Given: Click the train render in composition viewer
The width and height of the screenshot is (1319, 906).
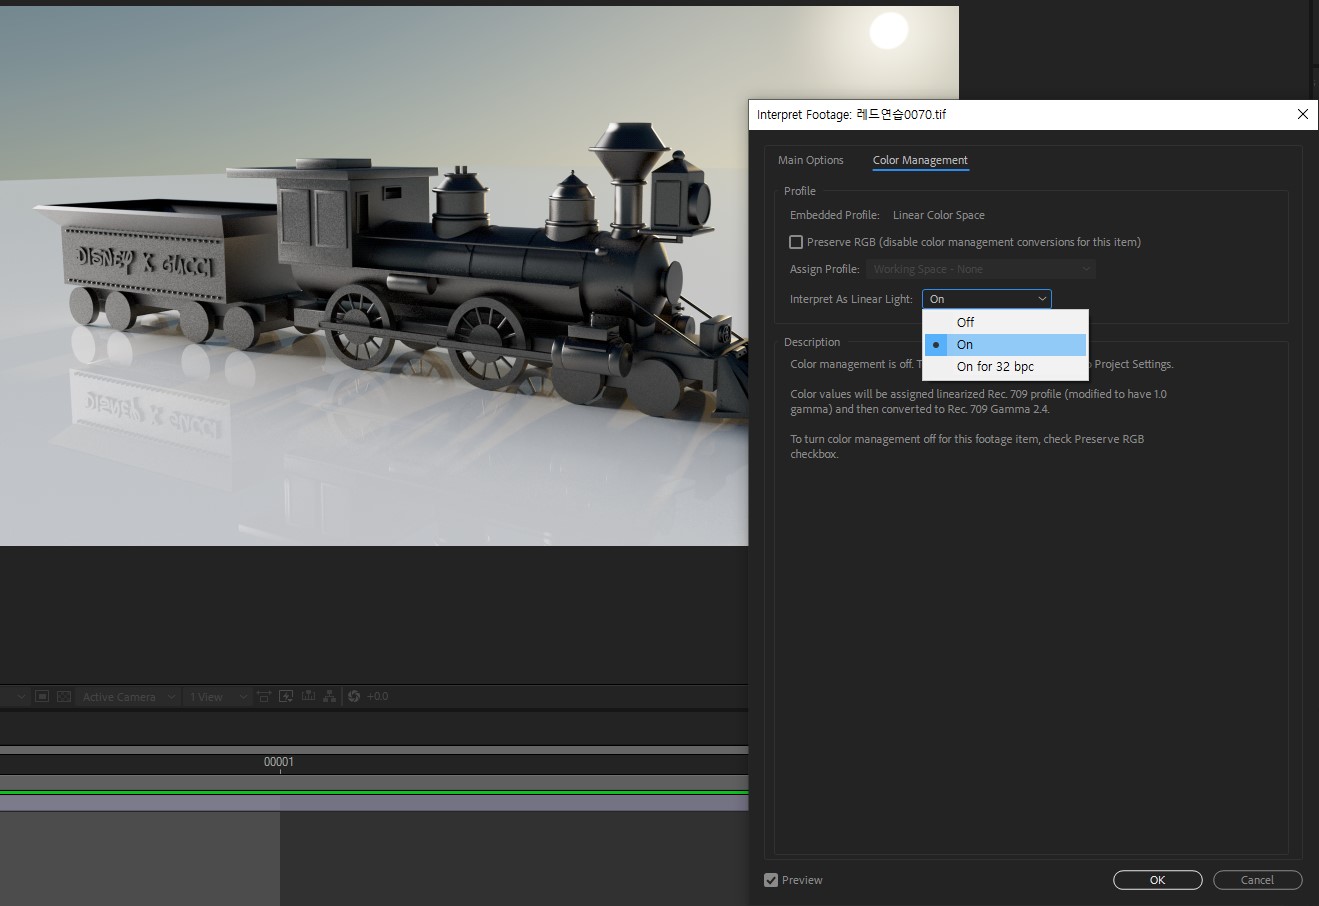Looking at the screenshot, I should tap(390, 270).
